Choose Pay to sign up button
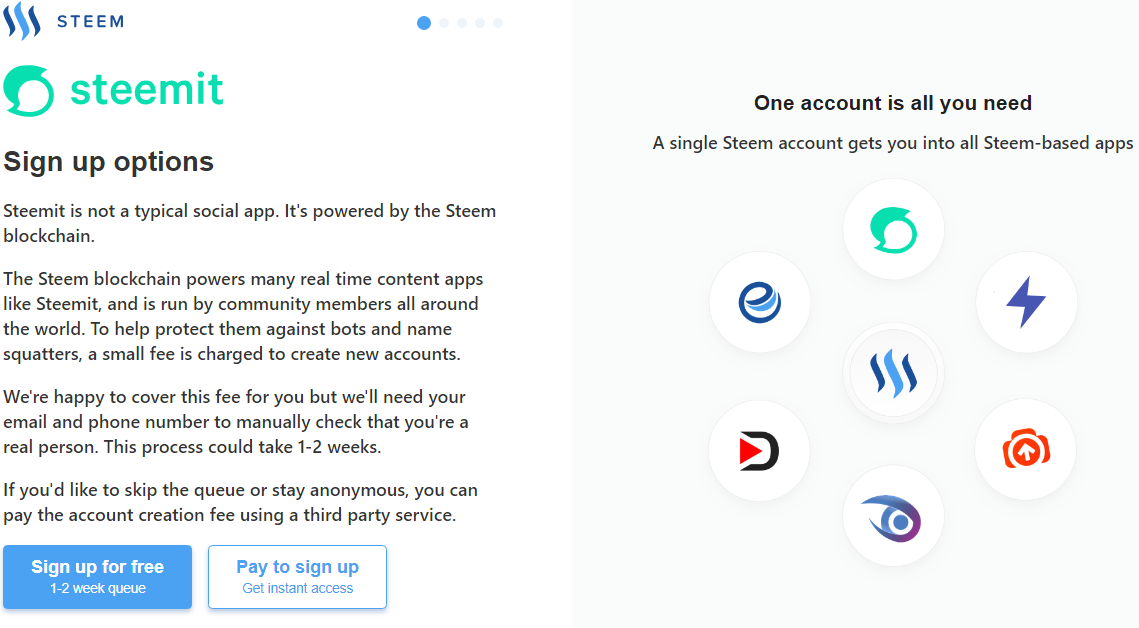The height and width of the screenshot is (628, 1139). (x=297, y=576)
